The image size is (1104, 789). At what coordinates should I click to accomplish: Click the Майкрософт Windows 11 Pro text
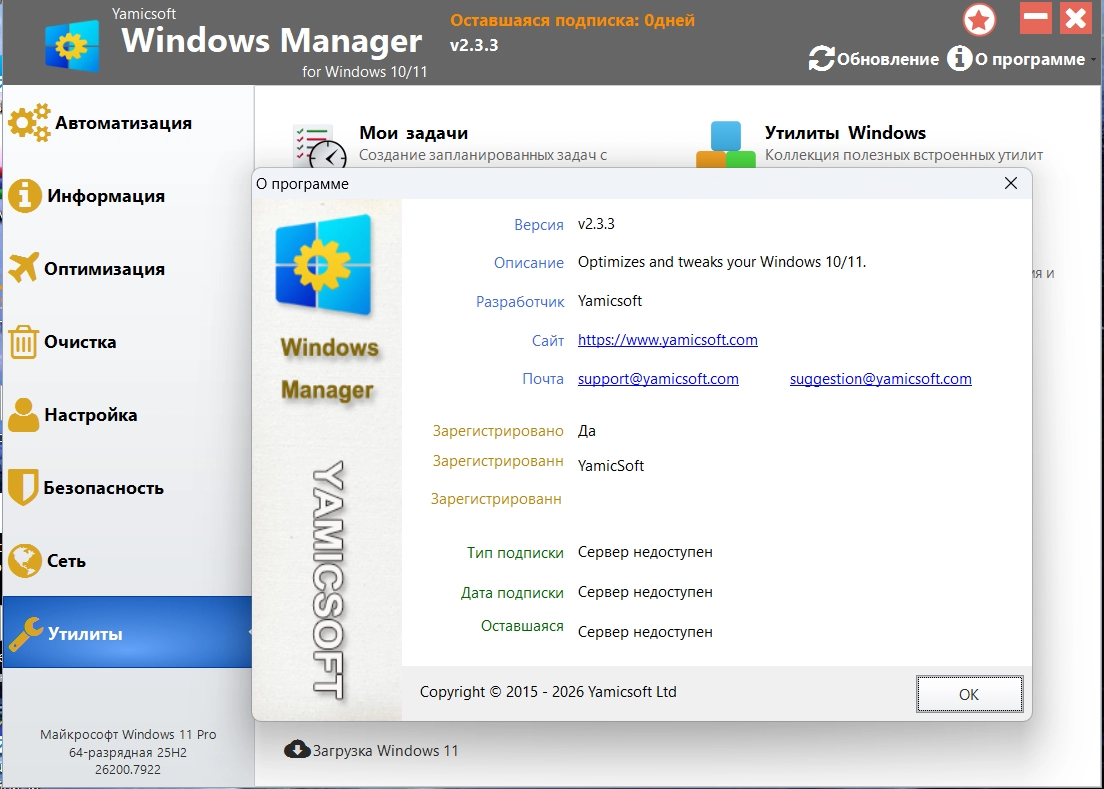(x=128, y=734)
